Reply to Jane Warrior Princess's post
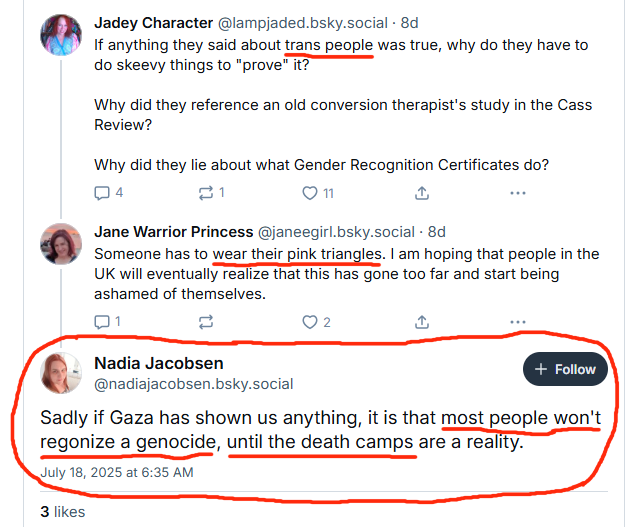 pyautogui.click(x=102, y=321)
